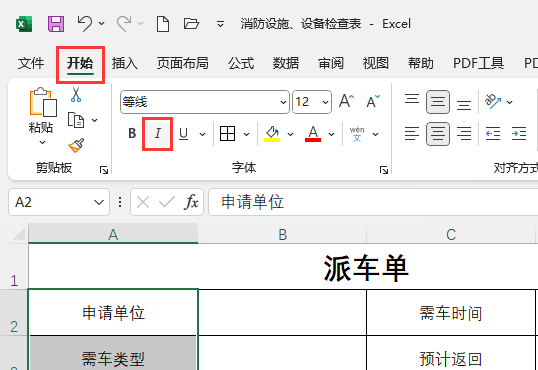Viewport: 538px width, 370px height.
Task: Toggle italic formatting
Action: (x=157, y=134)
